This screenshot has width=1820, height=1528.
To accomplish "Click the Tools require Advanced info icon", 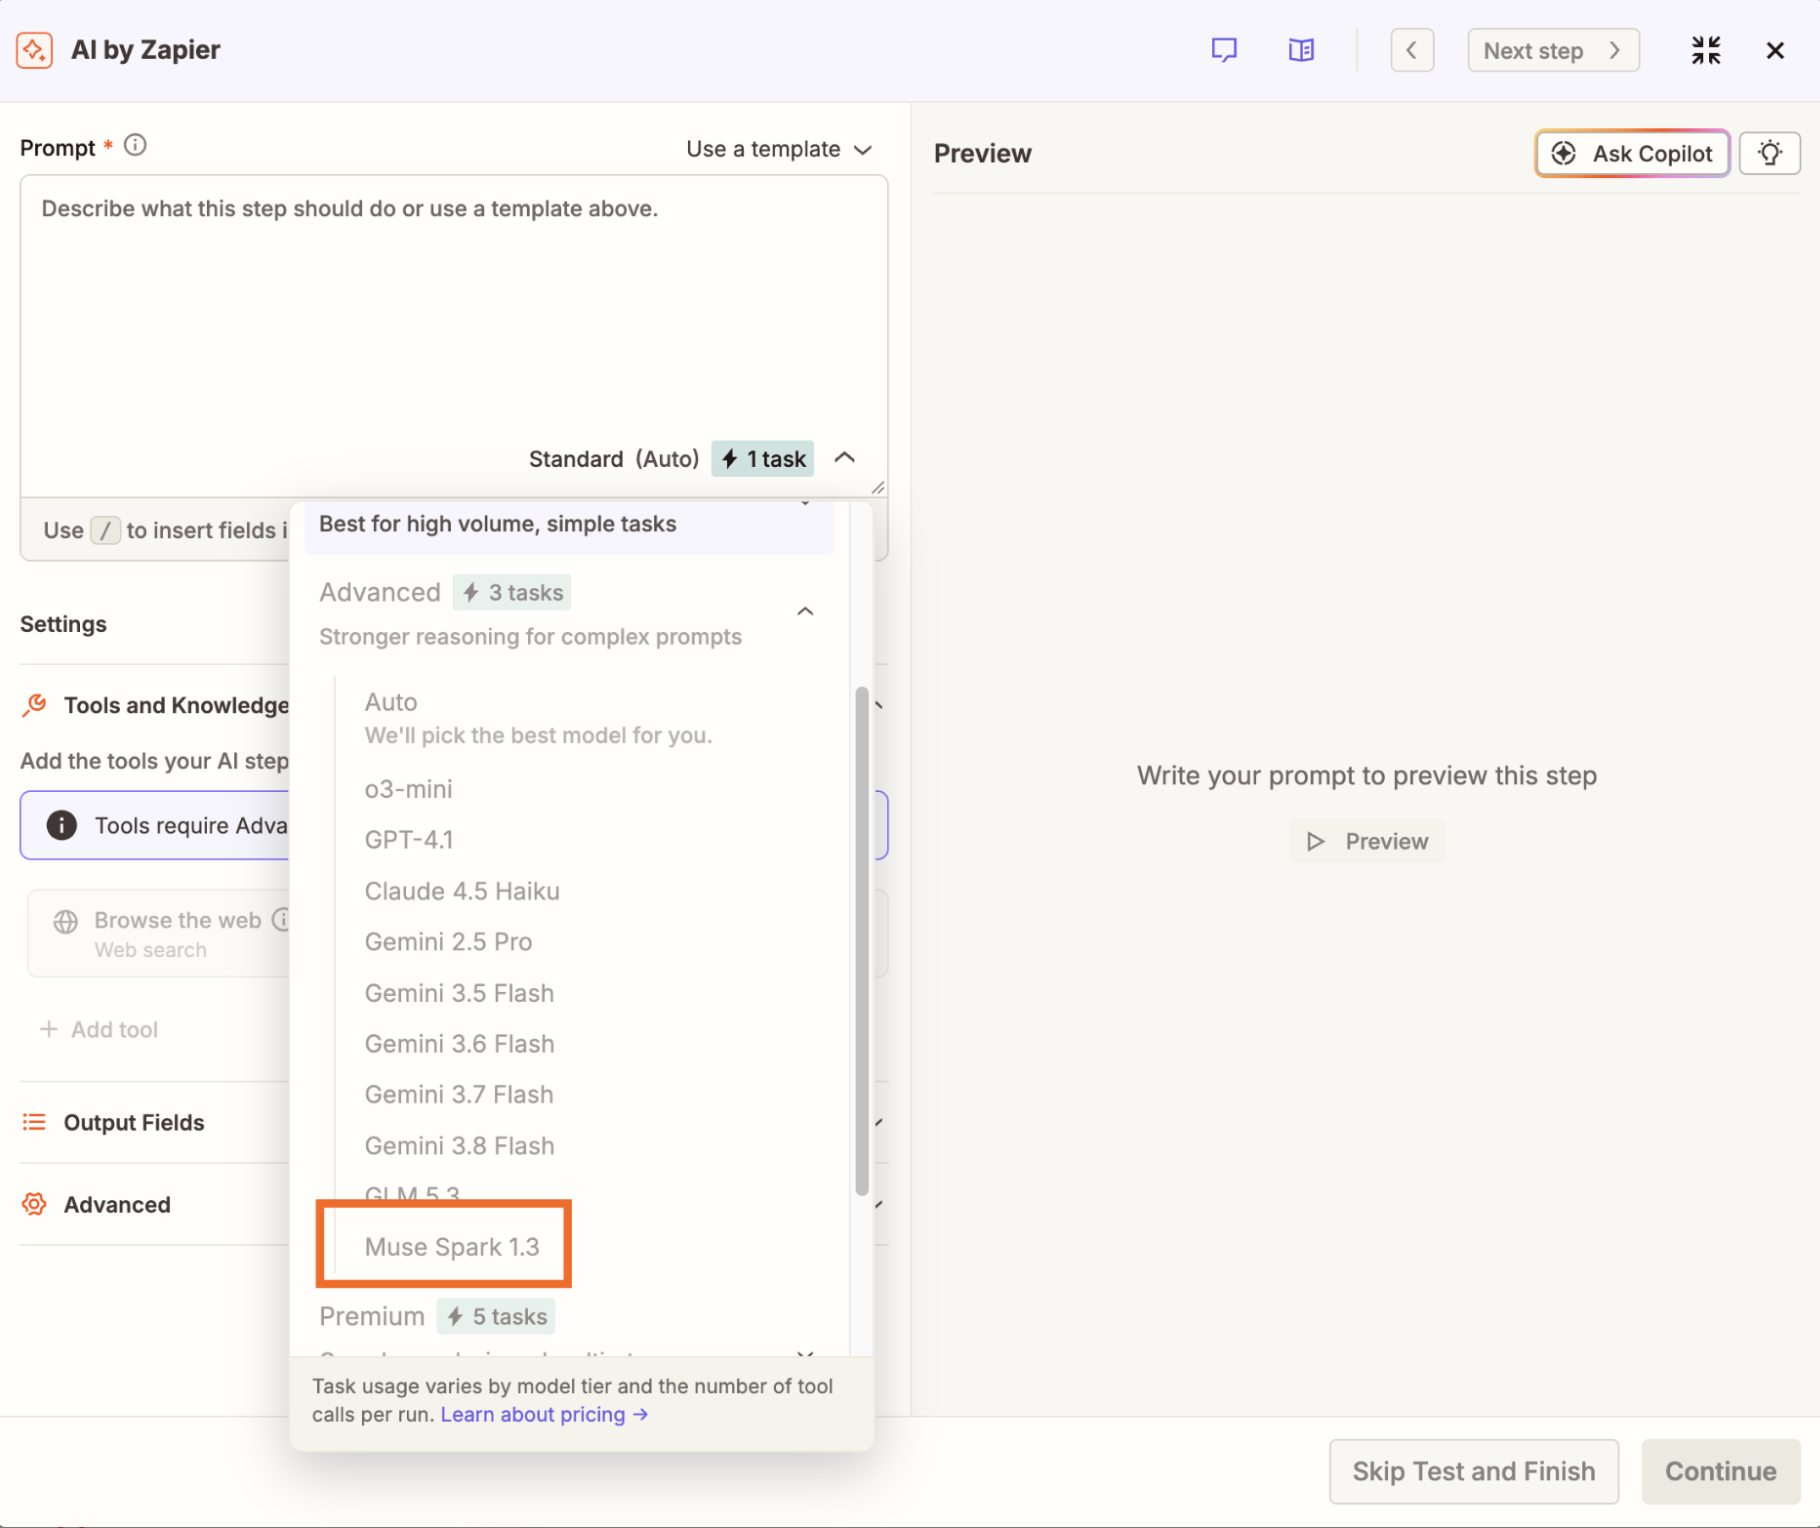I will [62, 826].
